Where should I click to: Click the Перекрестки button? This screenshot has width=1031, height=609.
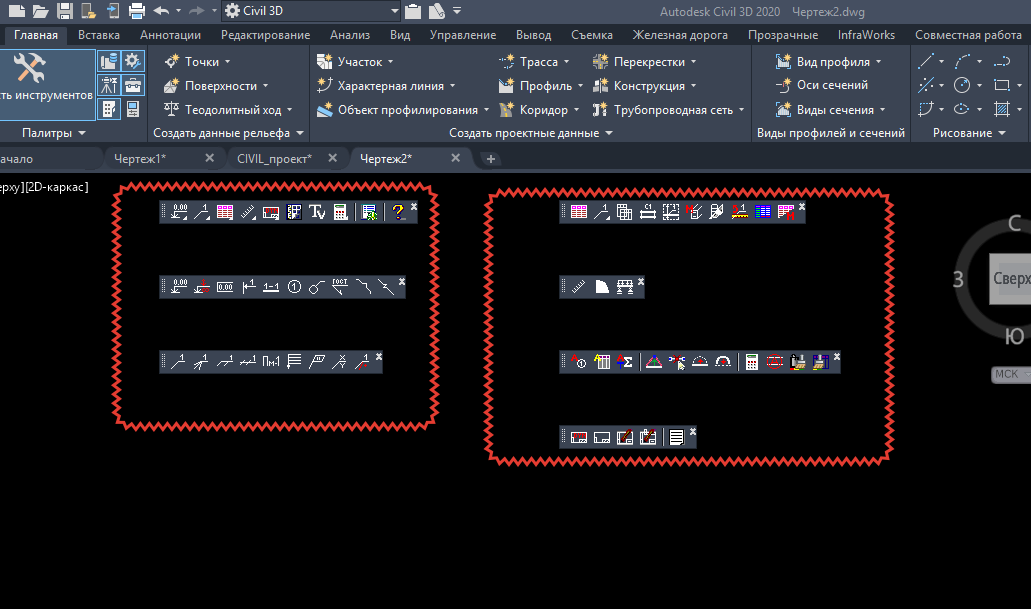pos(639,62)
